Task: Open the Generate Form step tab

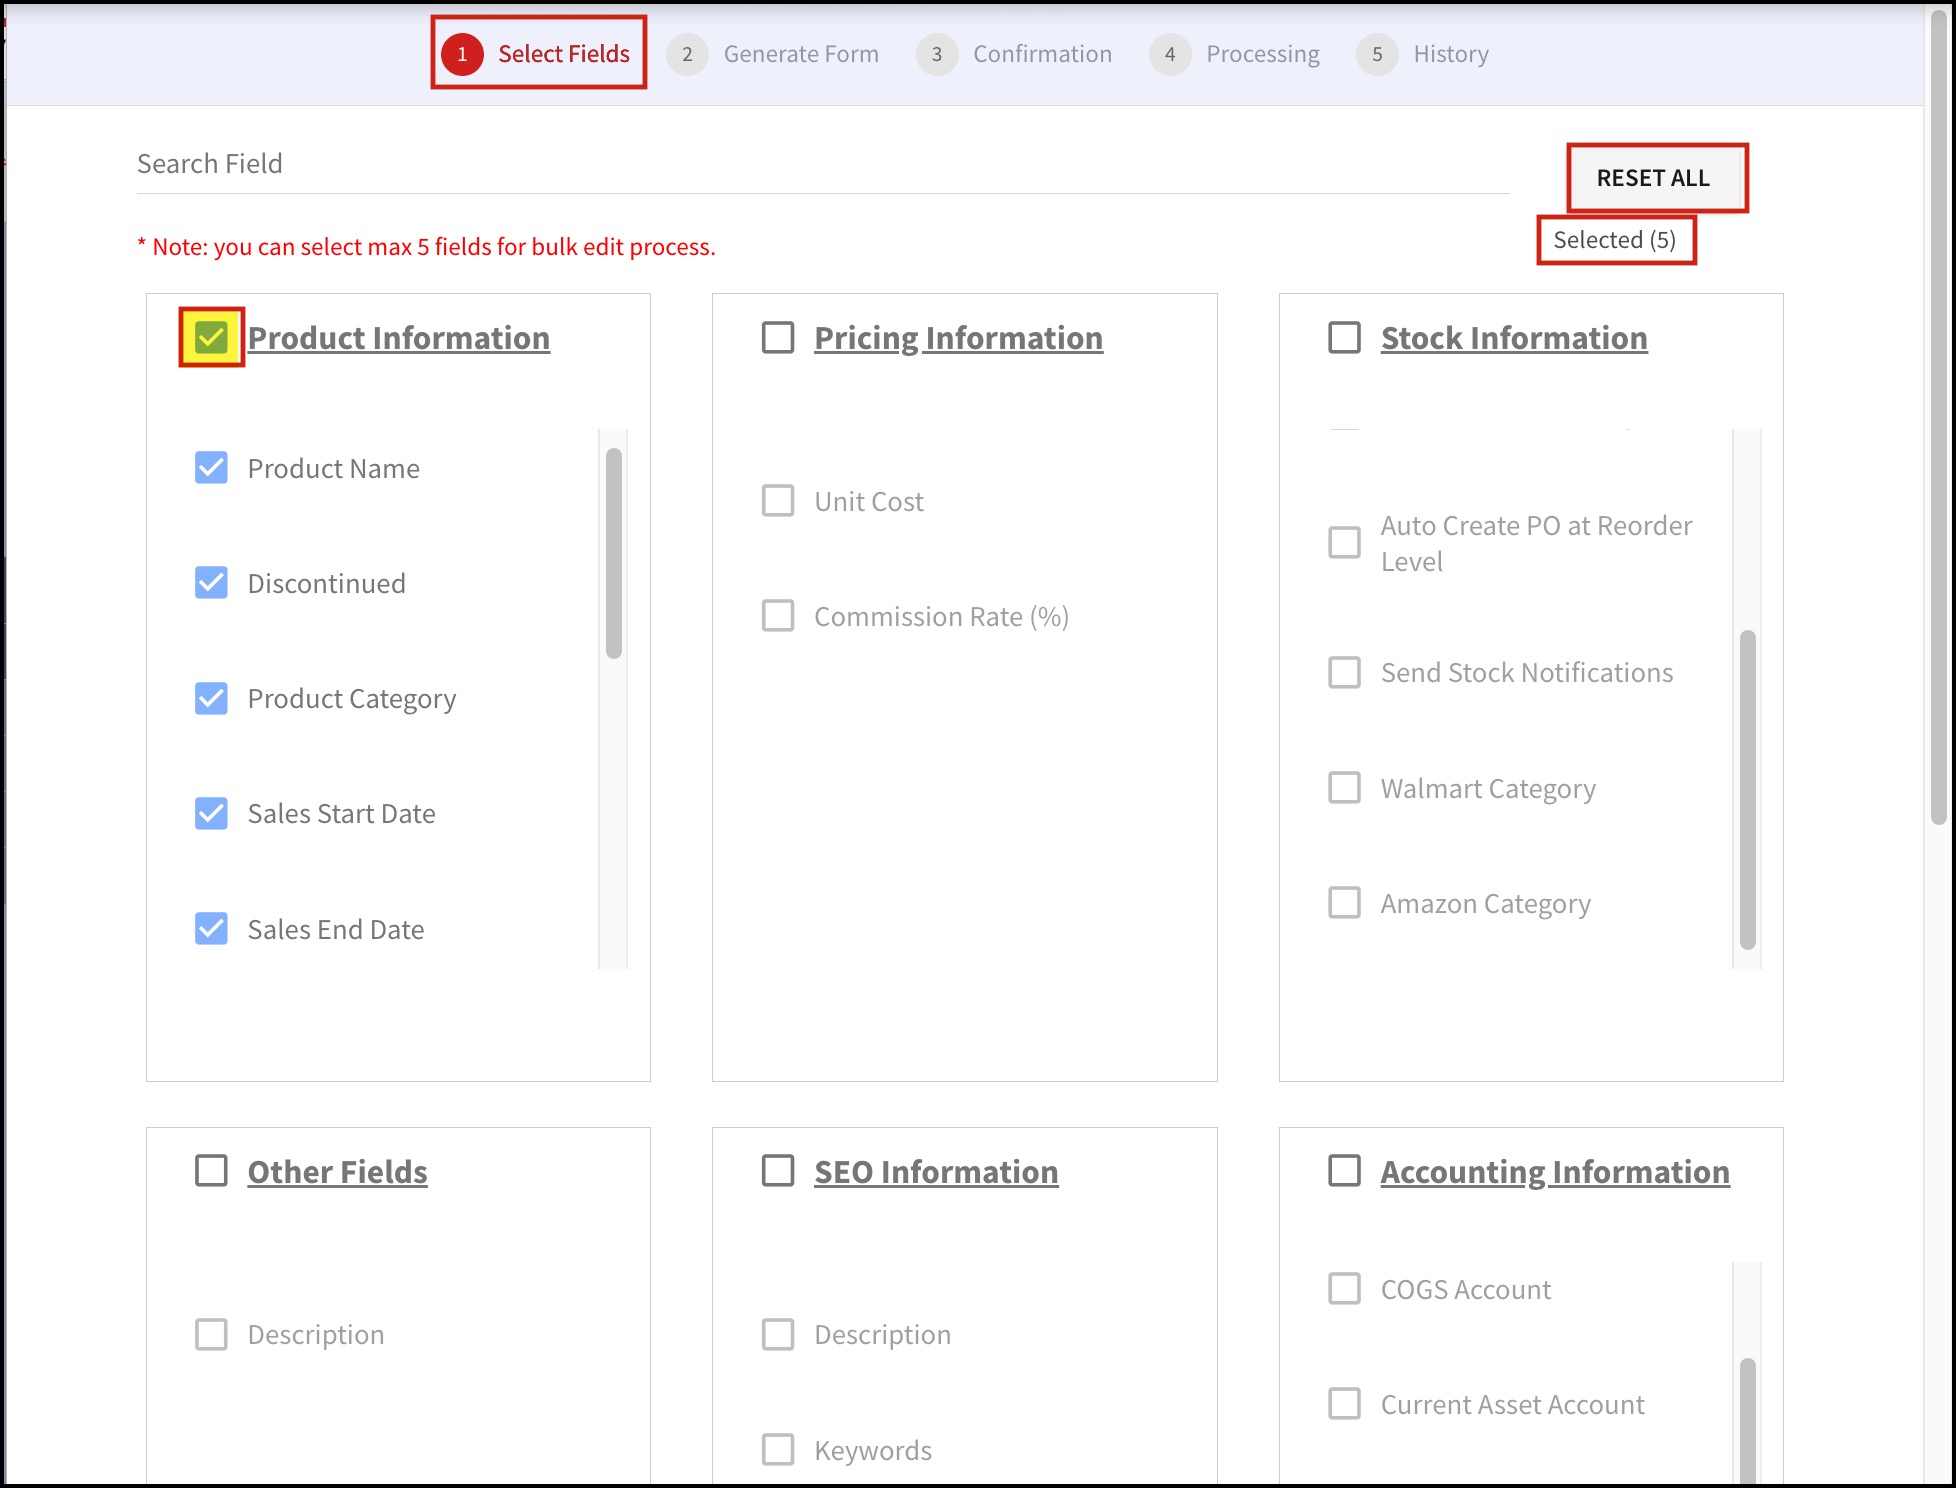Action: tap(800, 54)
